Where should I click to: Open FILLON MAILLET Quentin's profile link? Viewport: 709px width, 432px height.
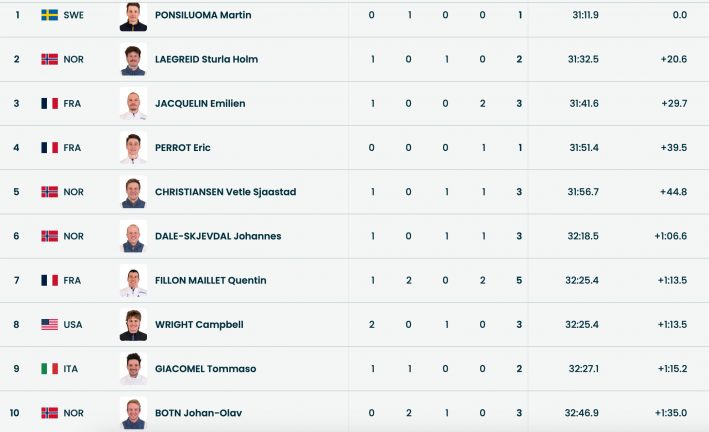[x=210, y=280]
